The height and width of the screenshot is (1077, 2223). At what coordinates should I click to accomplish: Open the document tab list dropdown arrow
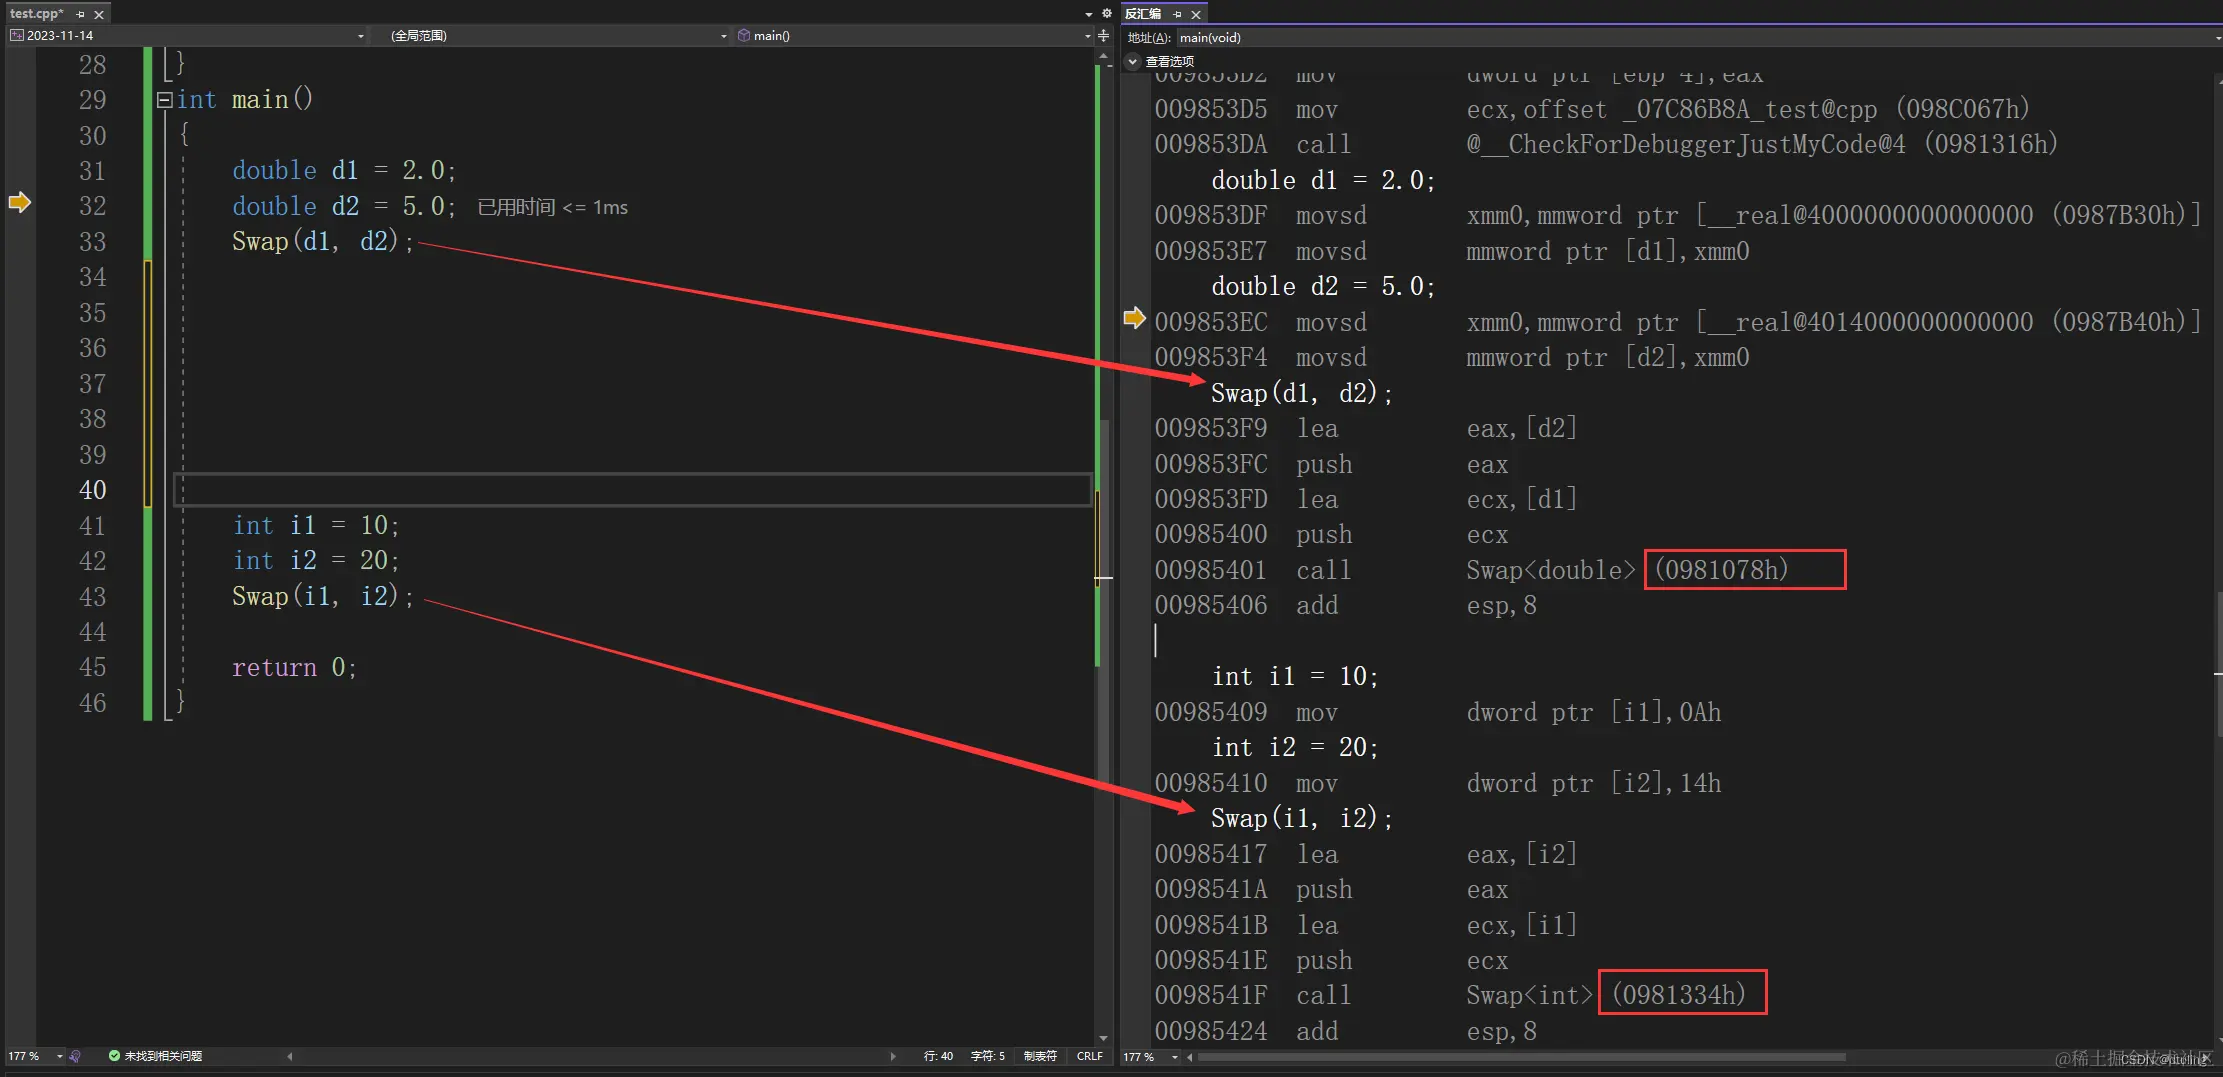point(1089,14)
